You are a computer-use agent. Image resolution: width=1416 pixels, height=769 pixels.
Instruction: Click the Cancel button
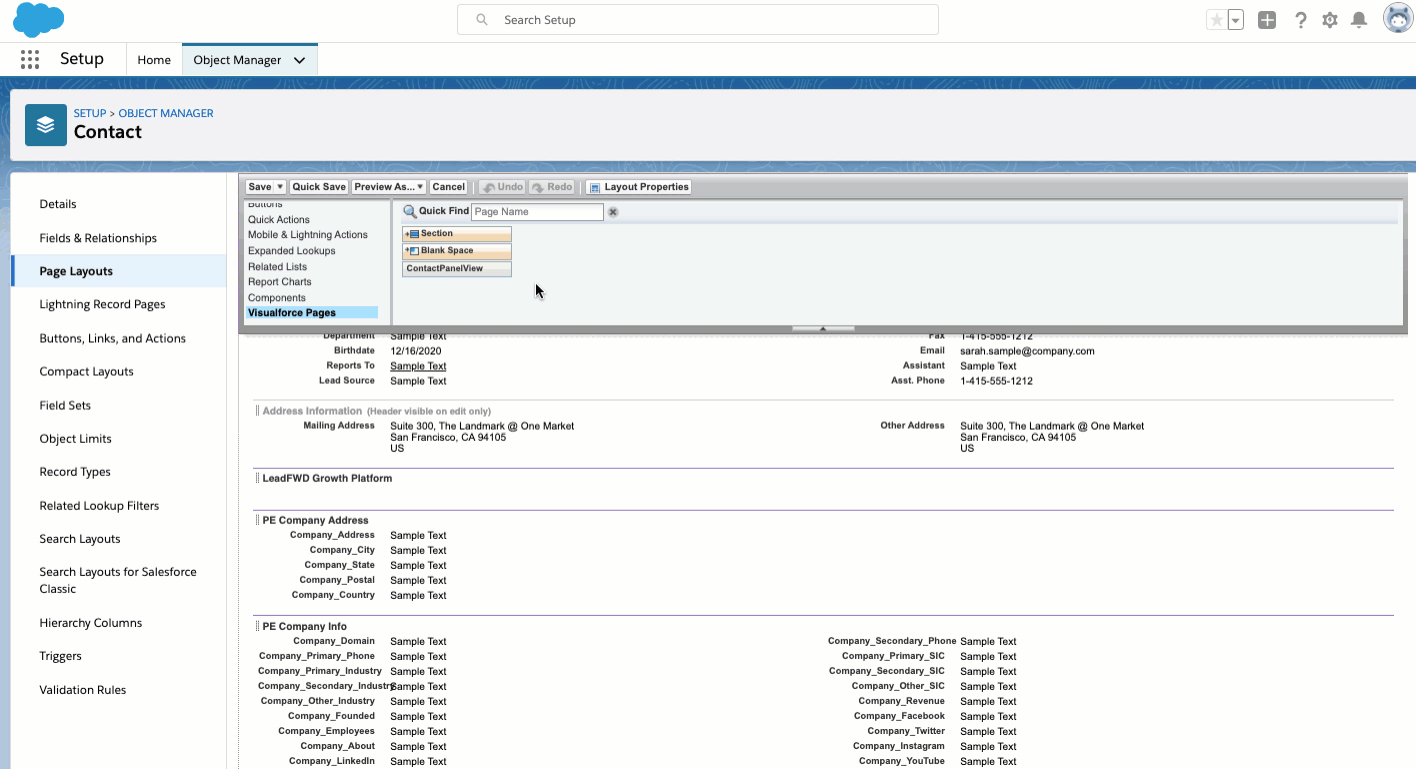coord(449,187)
